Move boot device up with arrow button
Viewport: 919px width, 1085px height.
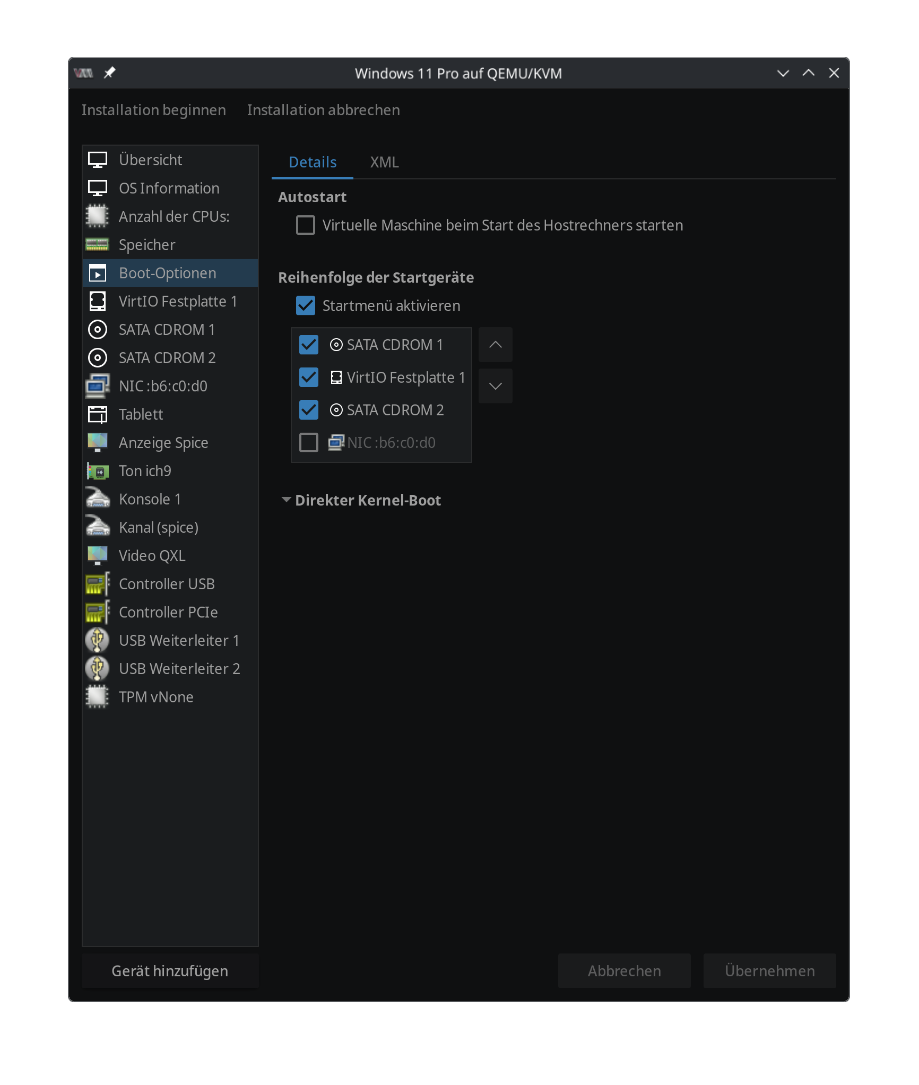pos(495,345)
